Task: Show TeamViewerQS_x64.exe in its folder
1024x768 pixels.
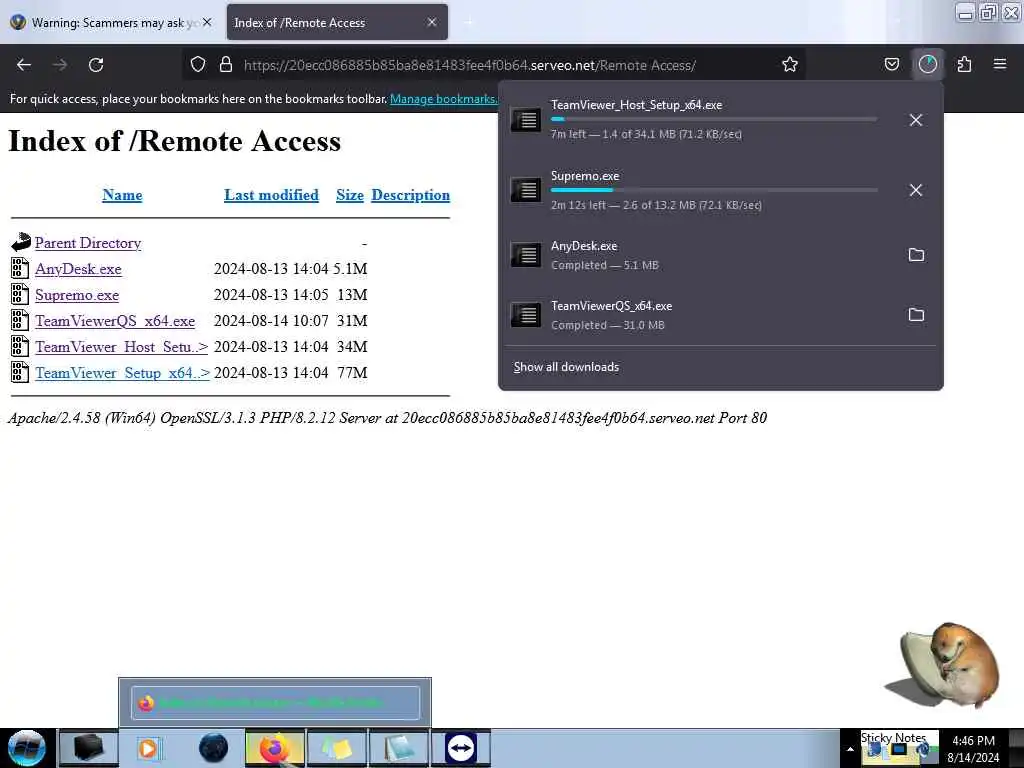Action: tap(916, 315)
